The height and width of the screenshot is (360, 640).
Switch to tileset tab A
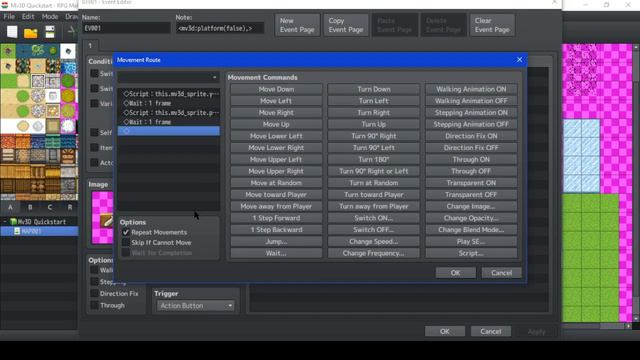point(10,207)
